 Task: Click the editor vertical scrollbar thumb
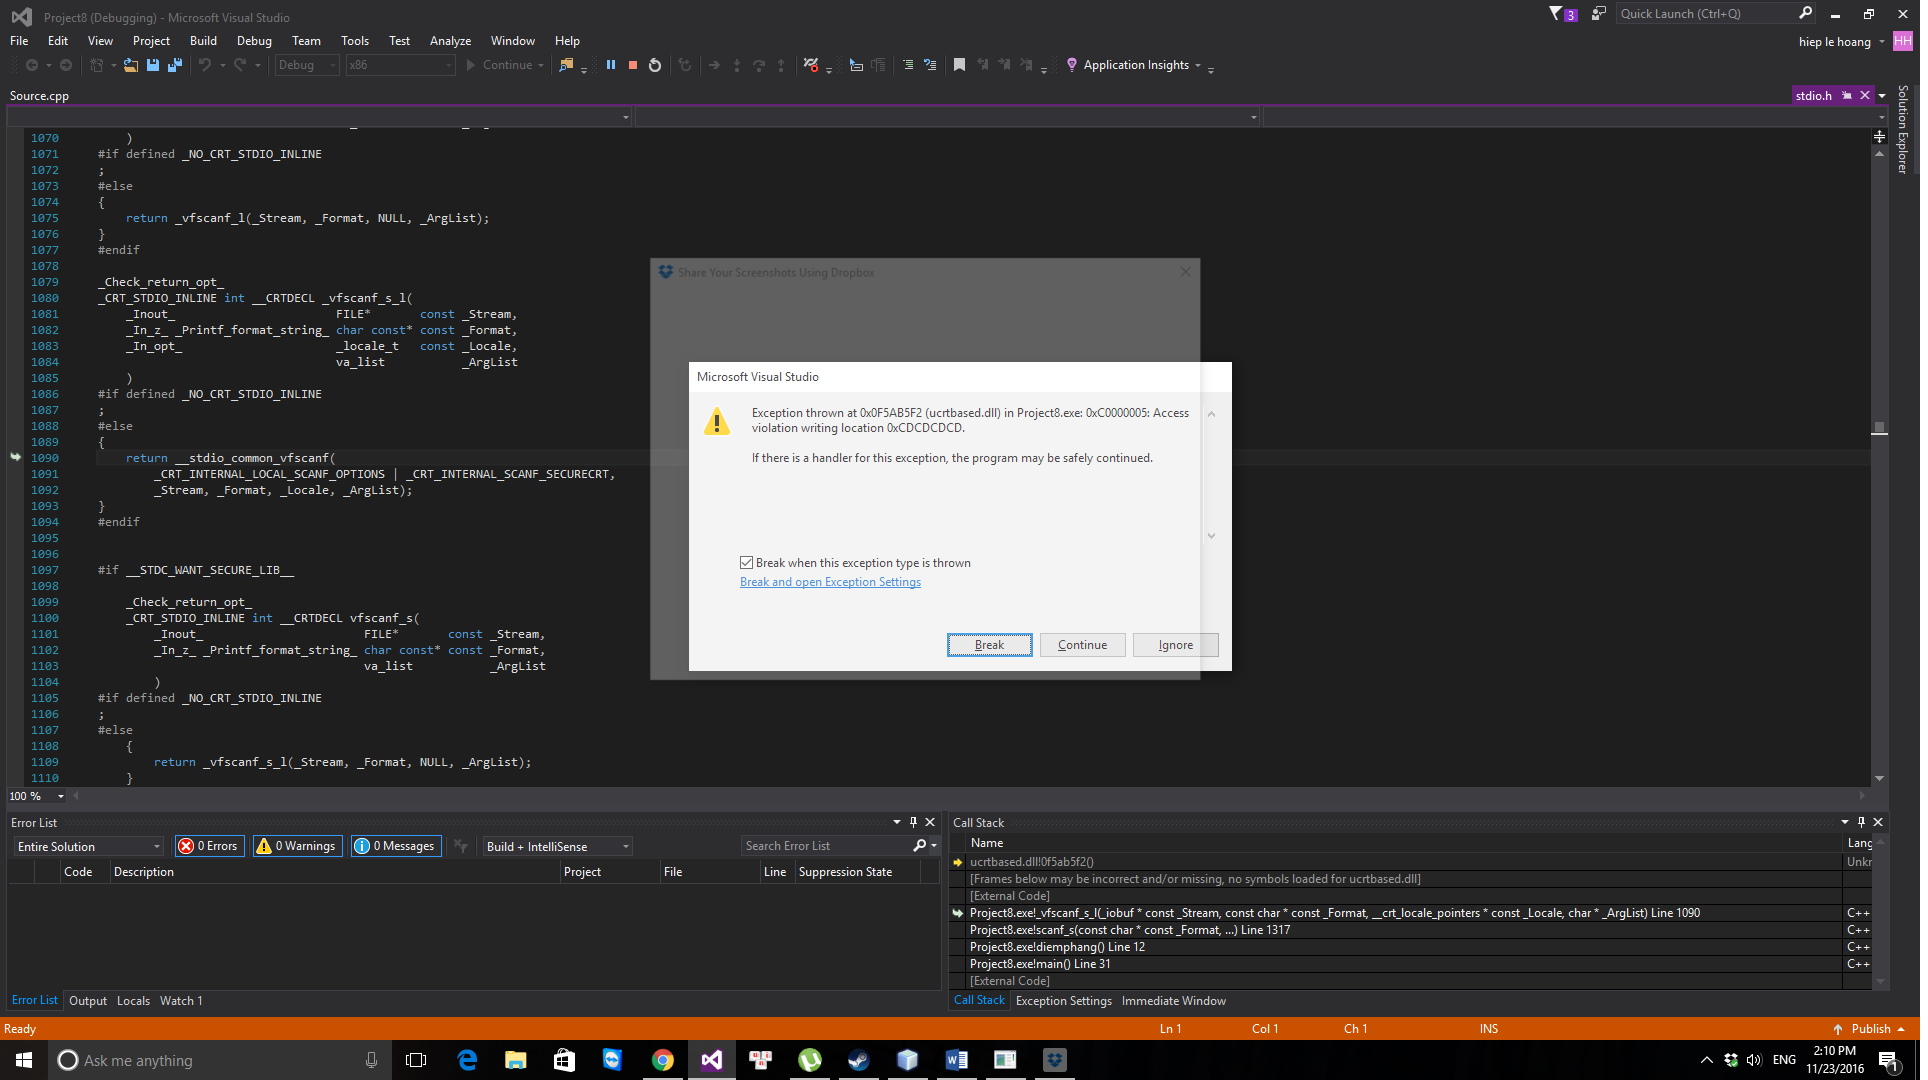pyautogui.click(x=1879, y=428)
